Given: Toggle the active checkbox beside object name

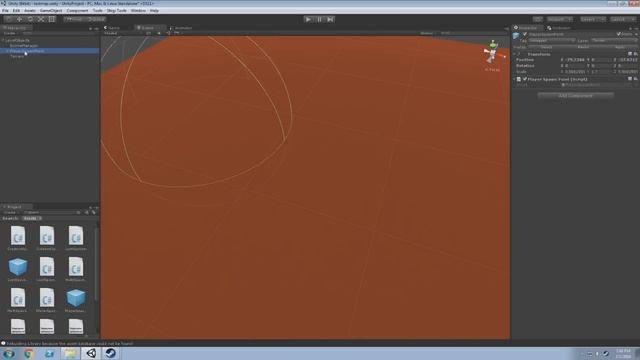Looking at the screenshot, I should pos(525,34).
